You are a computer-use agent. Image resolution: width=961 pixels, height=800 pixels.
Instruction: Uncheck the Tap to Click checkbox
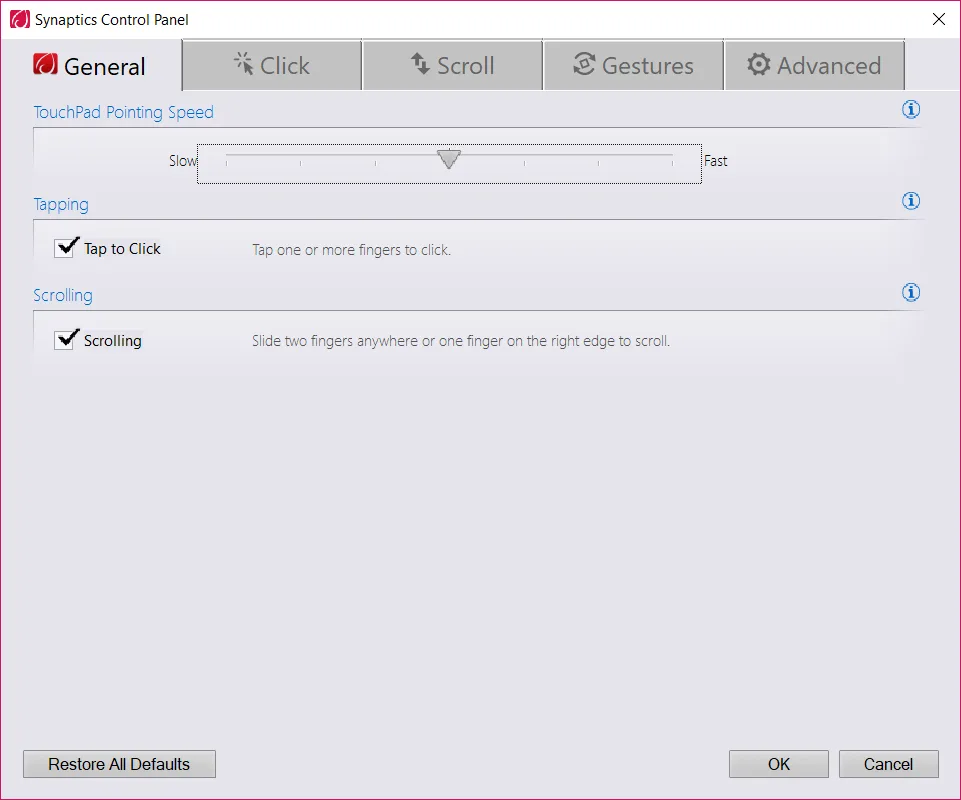tap(64, 248)
